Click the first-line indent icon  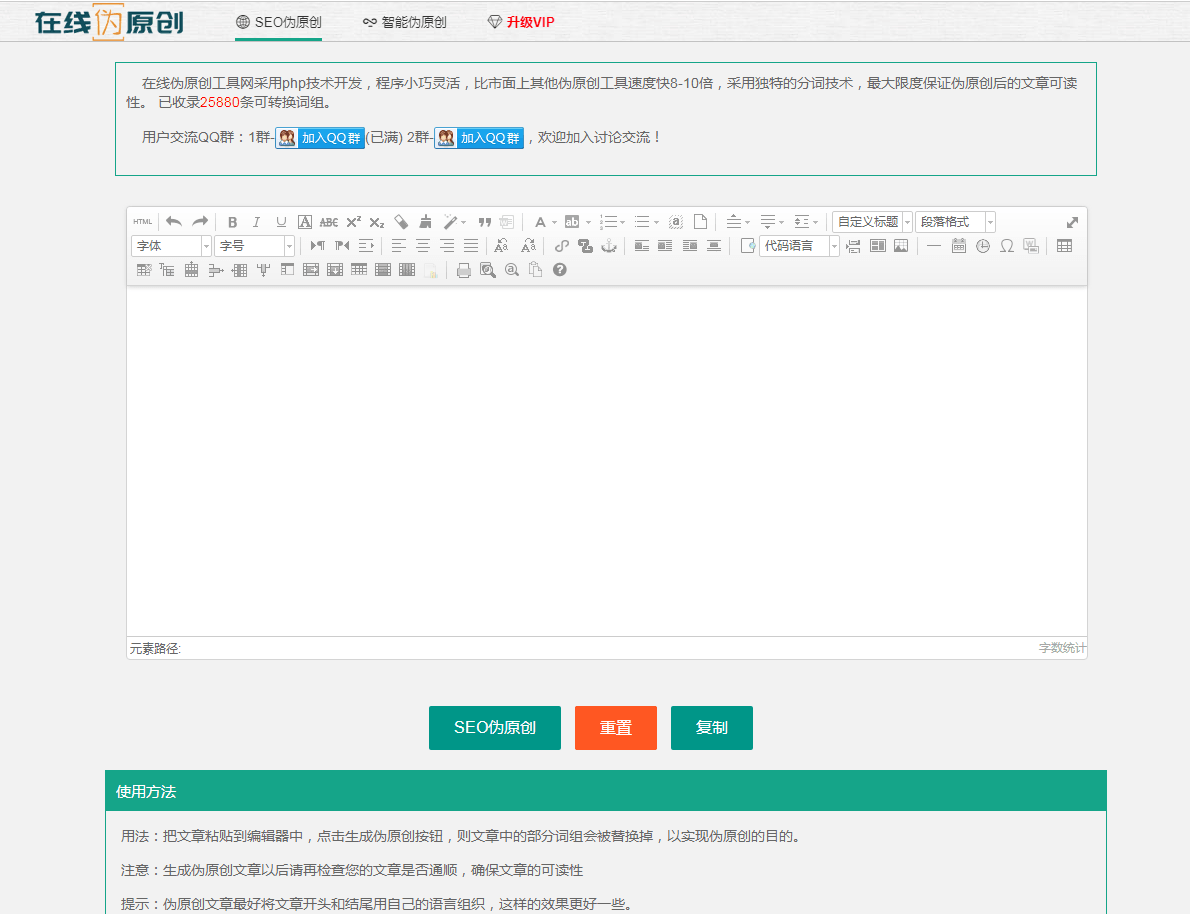pos(366,246)
